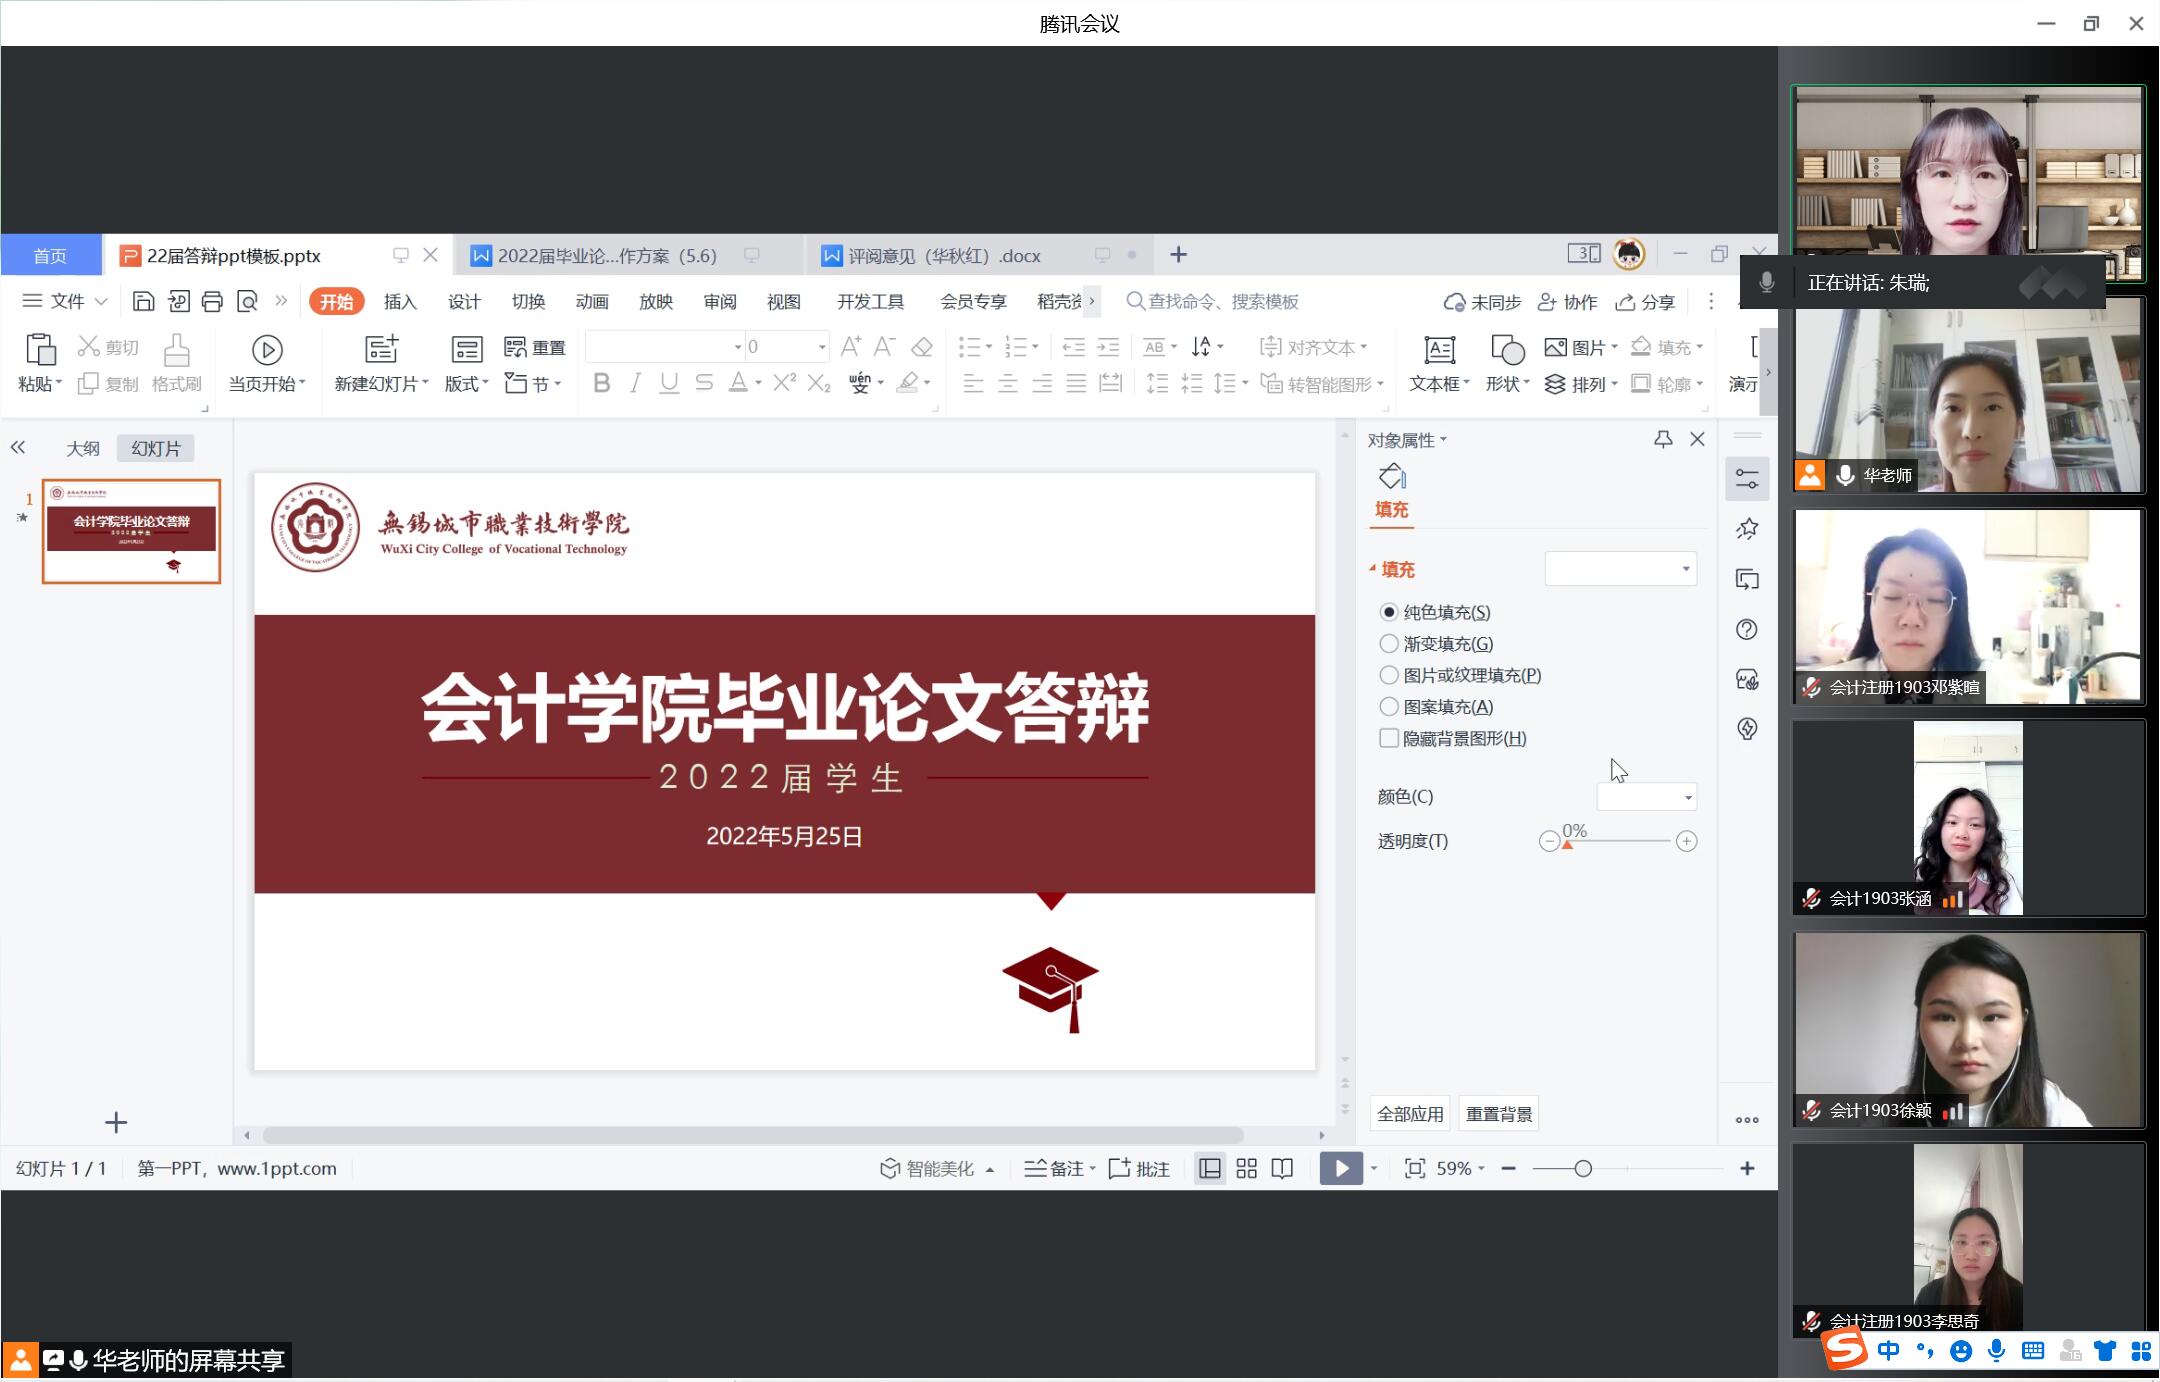
Task: Select gradient fill (渐变填充) radio option
Action: (1389, 643)
